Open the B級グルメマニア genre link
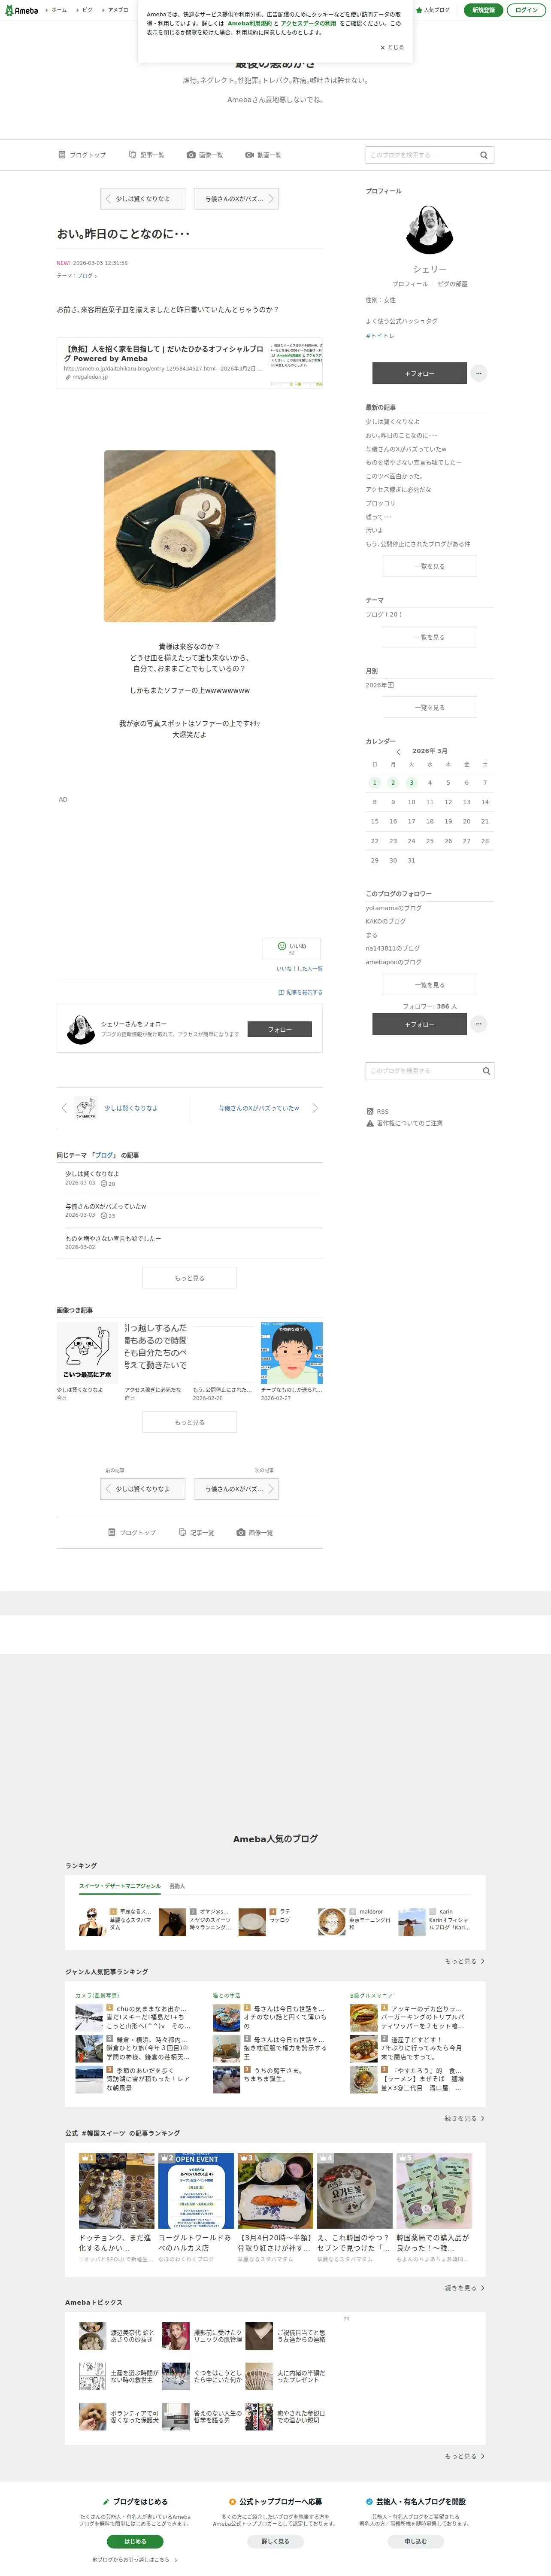The width and height of the screenshot is (551, 2576). coord(371,1995)
